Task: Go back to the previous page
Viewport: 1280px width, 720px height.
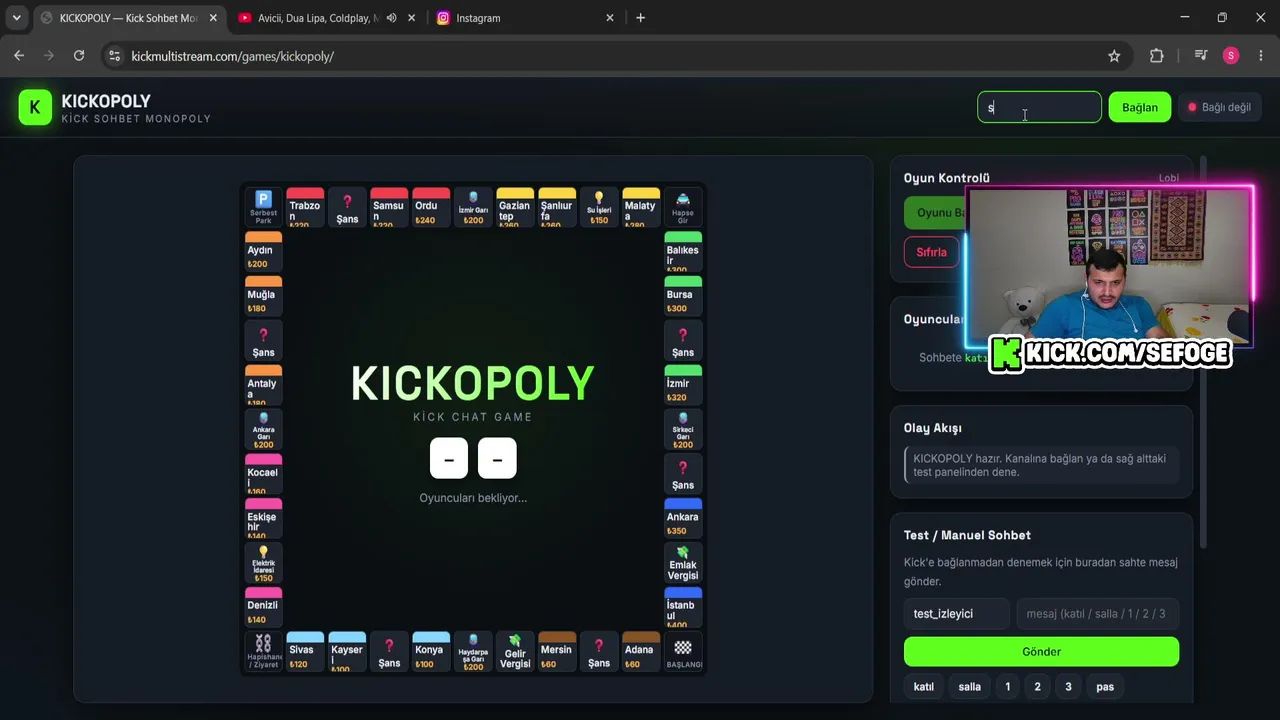Action: tap(19, 56)
